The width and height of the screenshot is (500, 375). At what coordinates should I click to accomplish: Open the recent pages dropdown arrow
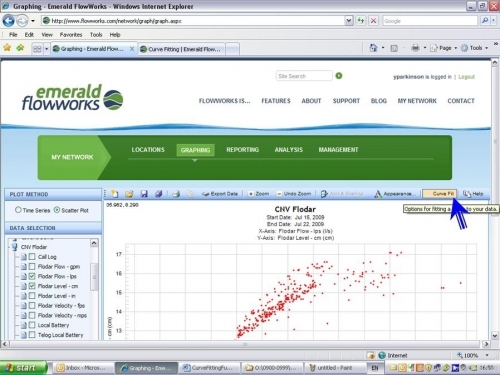point(33,21)
